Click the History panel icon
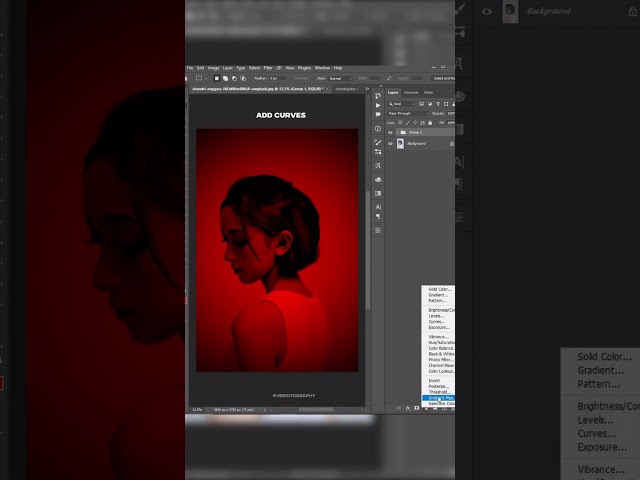The height and width of the screenshot is (480, 640). point(378,96)
